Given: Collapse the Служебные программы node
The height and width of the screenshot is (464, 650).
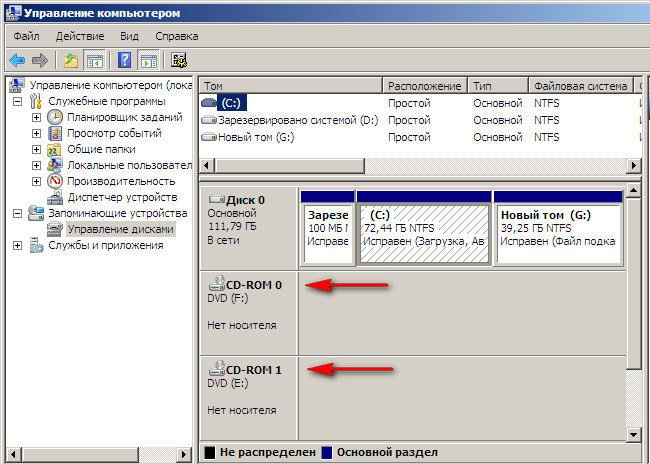Looking at the screenshot, I should click(17, 101).
